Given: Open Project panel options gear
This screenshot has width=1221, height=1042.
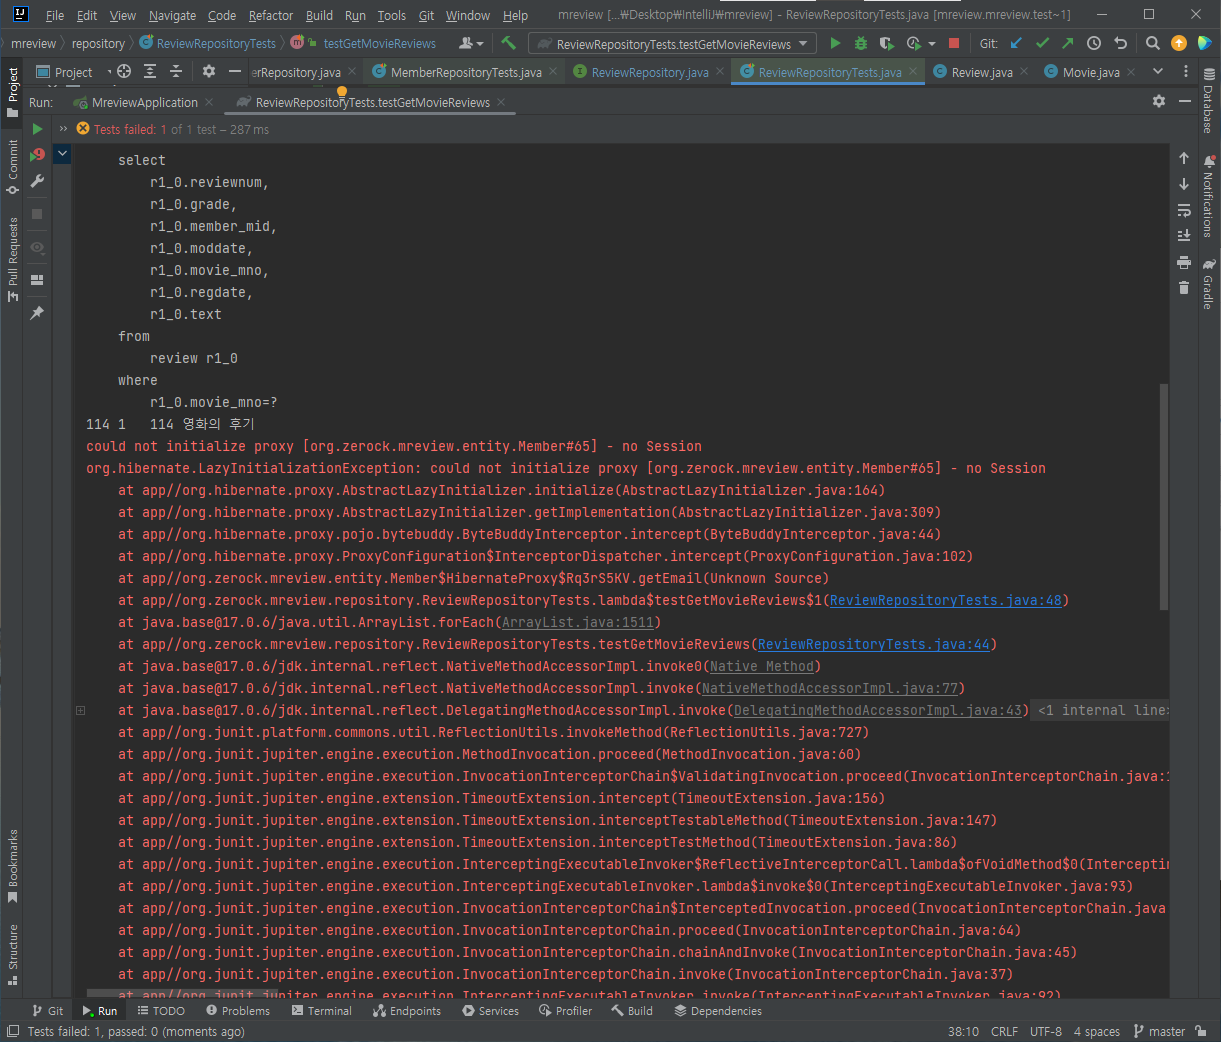Looking at the screenshot, I should [x=209, y=71].
